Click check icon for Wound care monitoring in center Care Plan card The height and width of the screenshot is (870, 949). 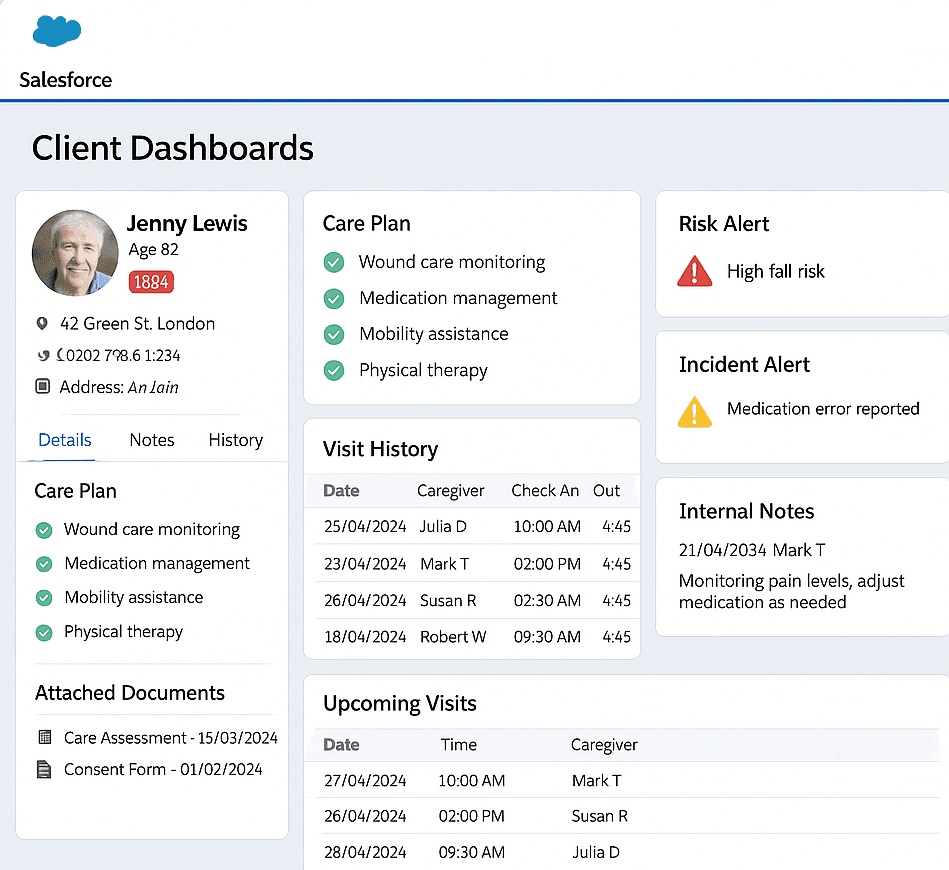[x=334, y=263]
